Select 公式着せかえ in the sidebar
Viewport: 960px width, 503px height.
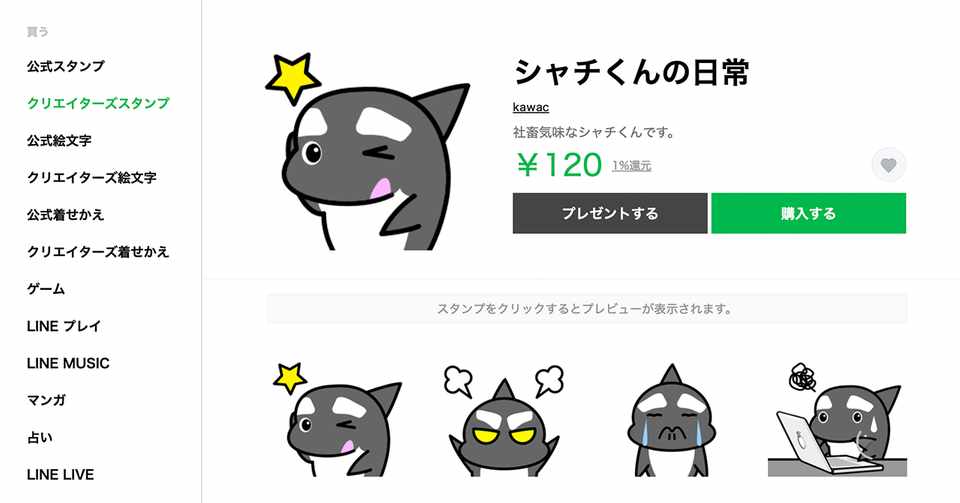66,214
